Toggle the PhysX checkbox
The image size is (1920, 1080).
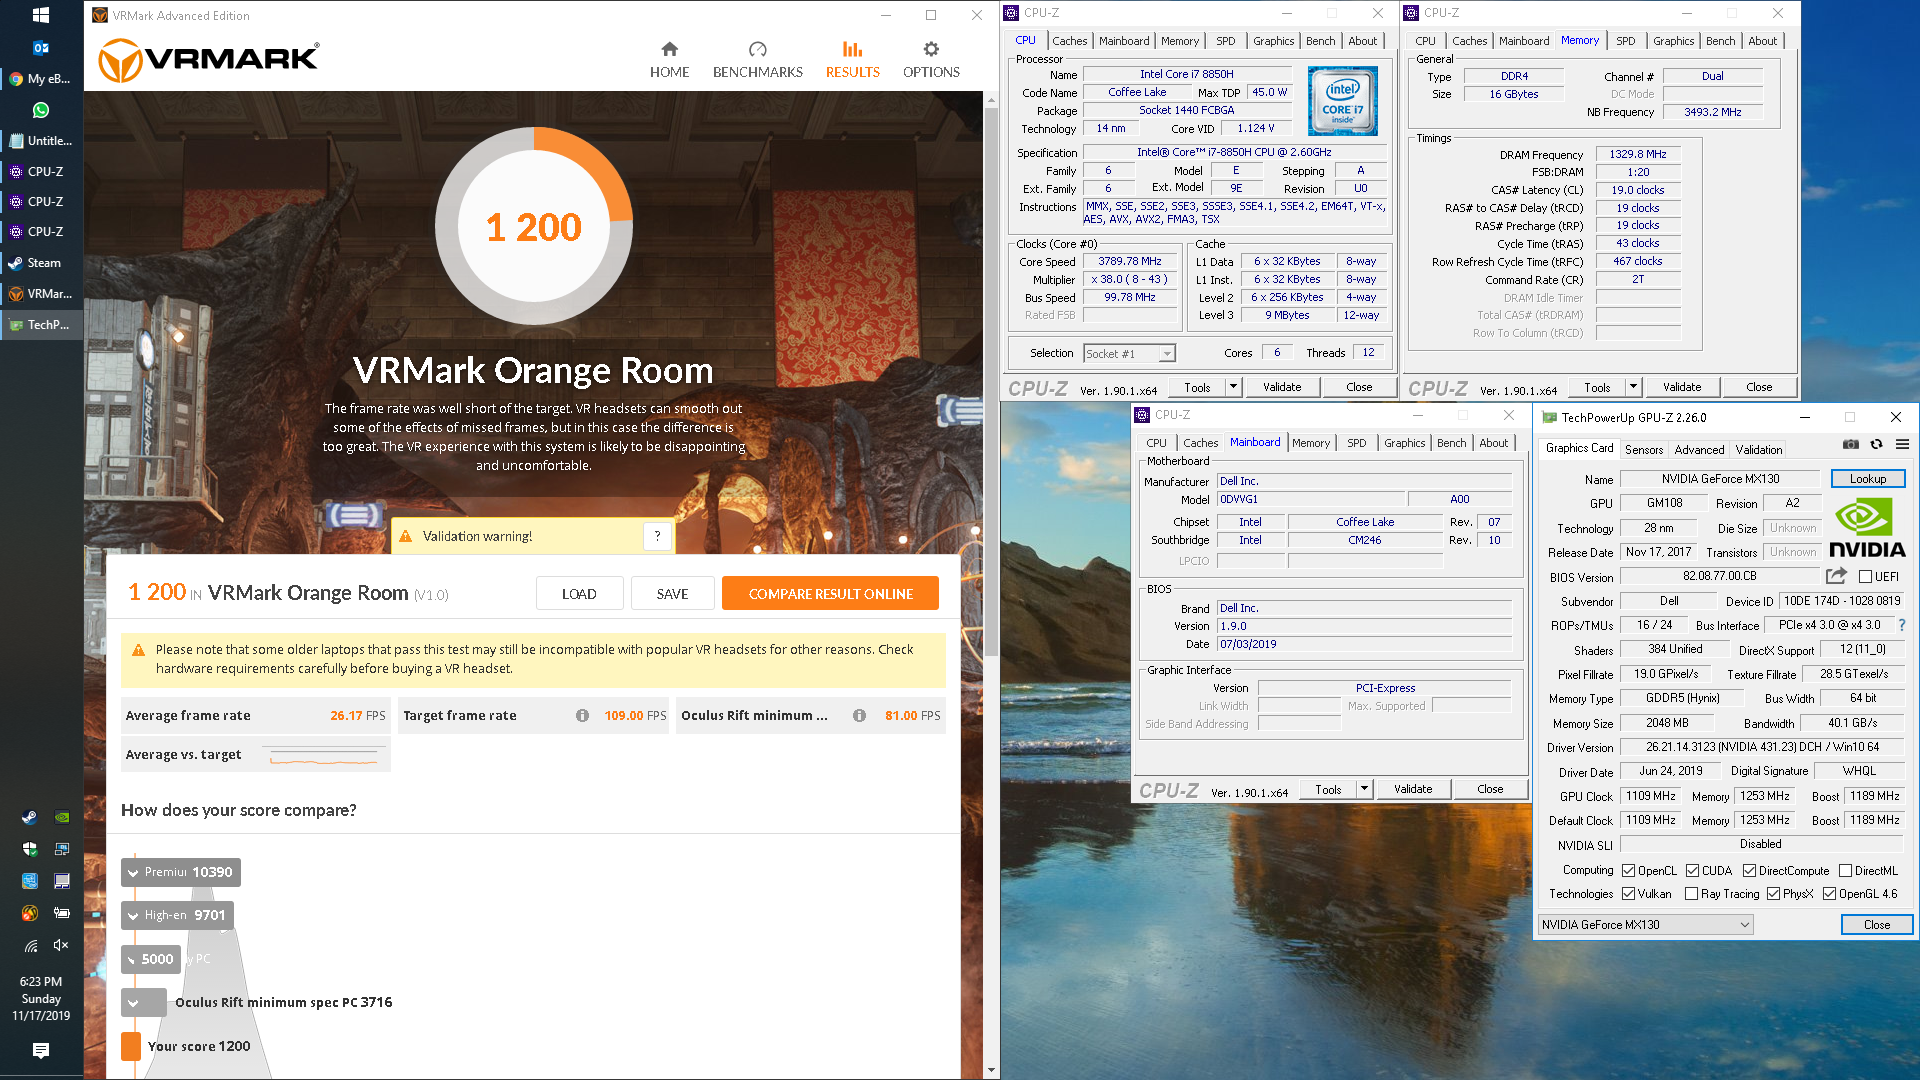[x=1773, y=894]
